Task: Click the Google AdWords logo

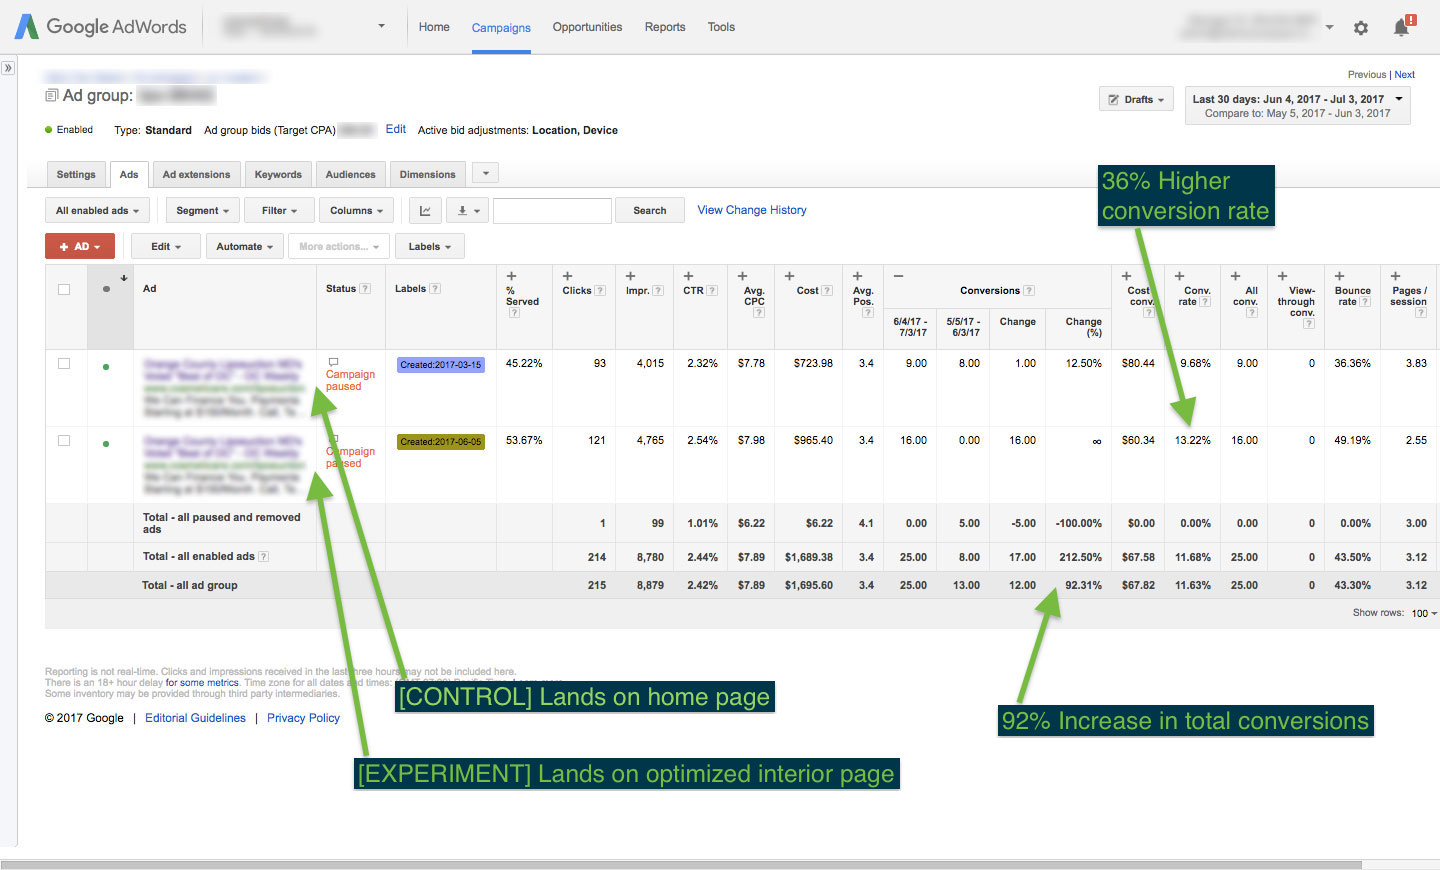Action: [101, 27]
